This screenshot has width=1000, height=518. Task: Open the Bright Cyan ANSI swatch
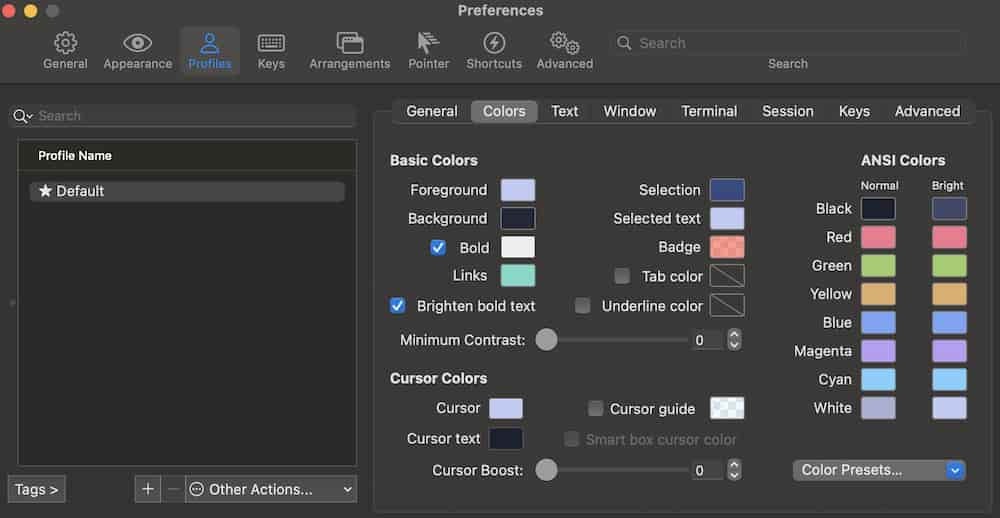tap(949, 380)
